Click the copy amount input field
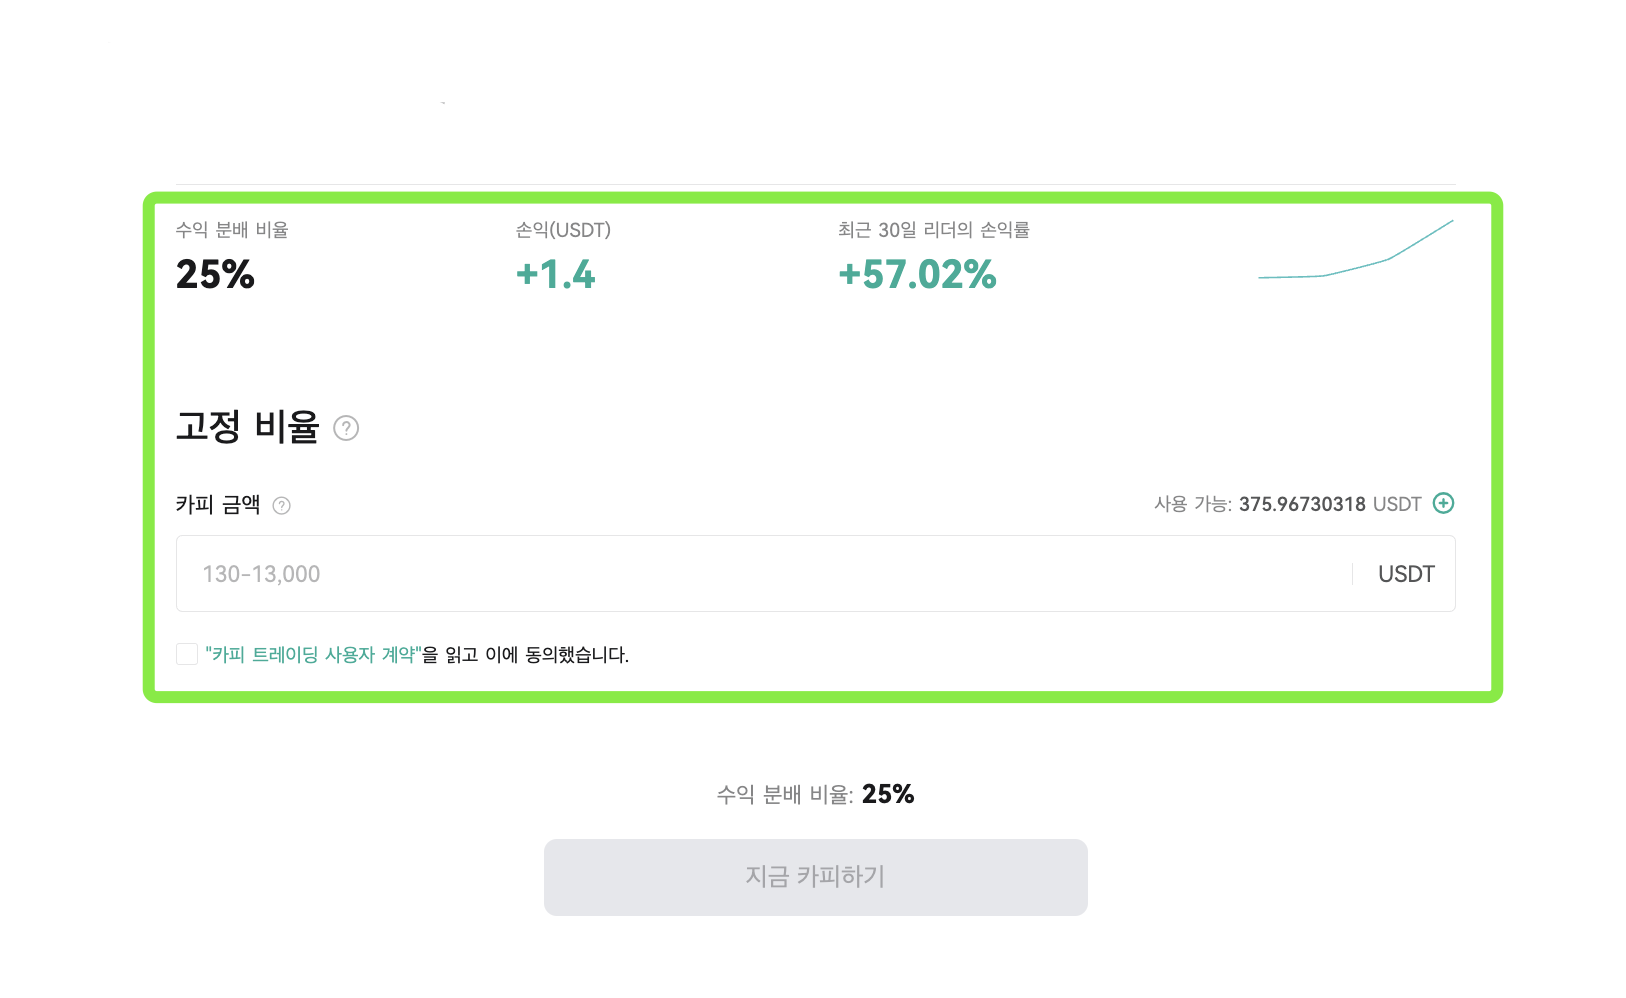This screenshot has height=998, width=1626. point(700,573)
